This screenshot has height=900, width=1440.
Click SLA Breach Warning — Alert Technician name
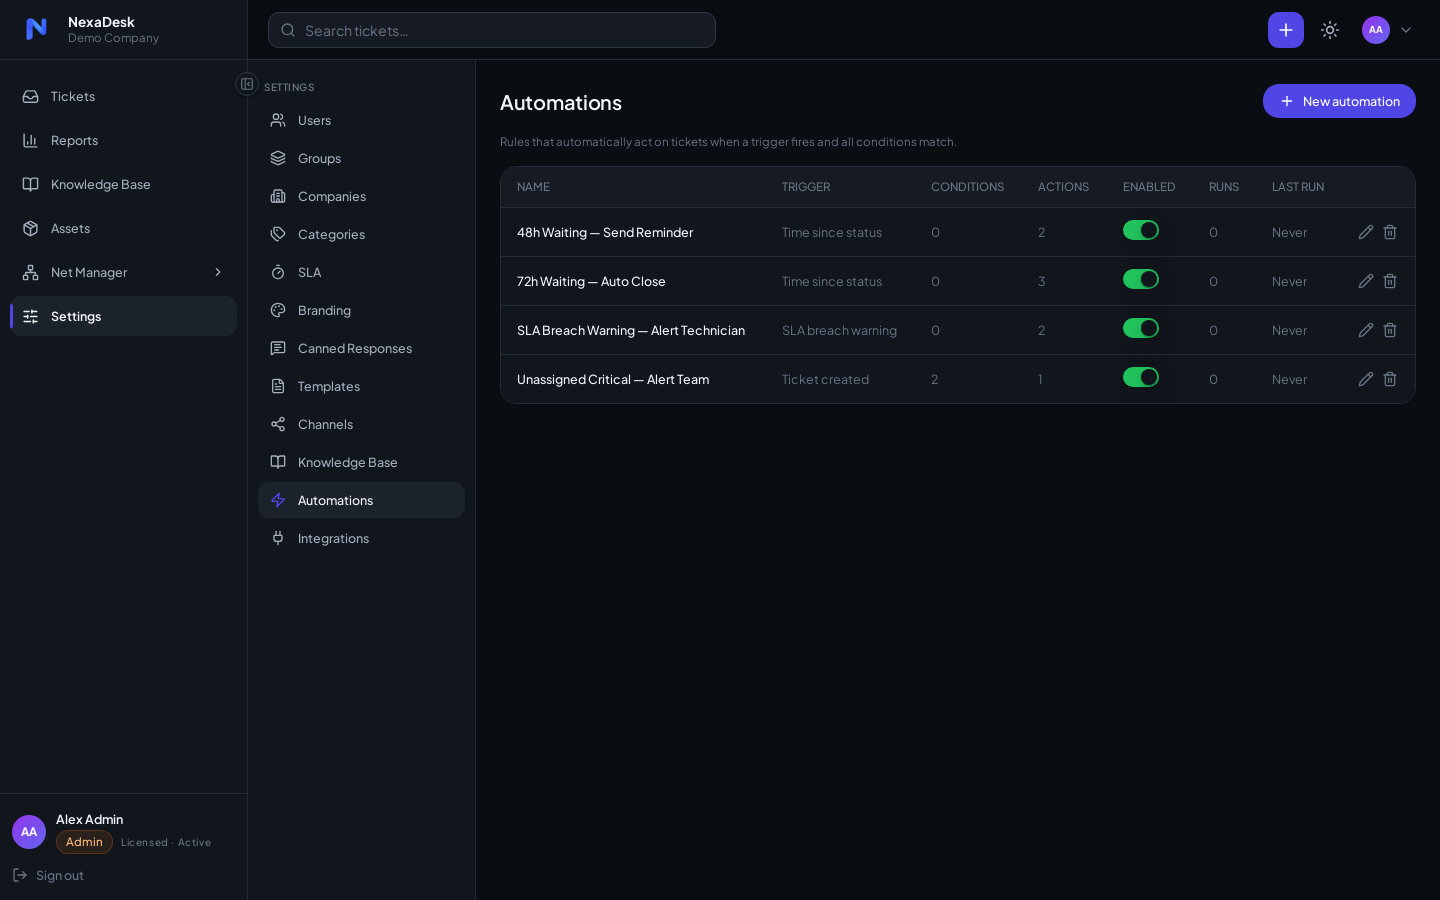631,330
